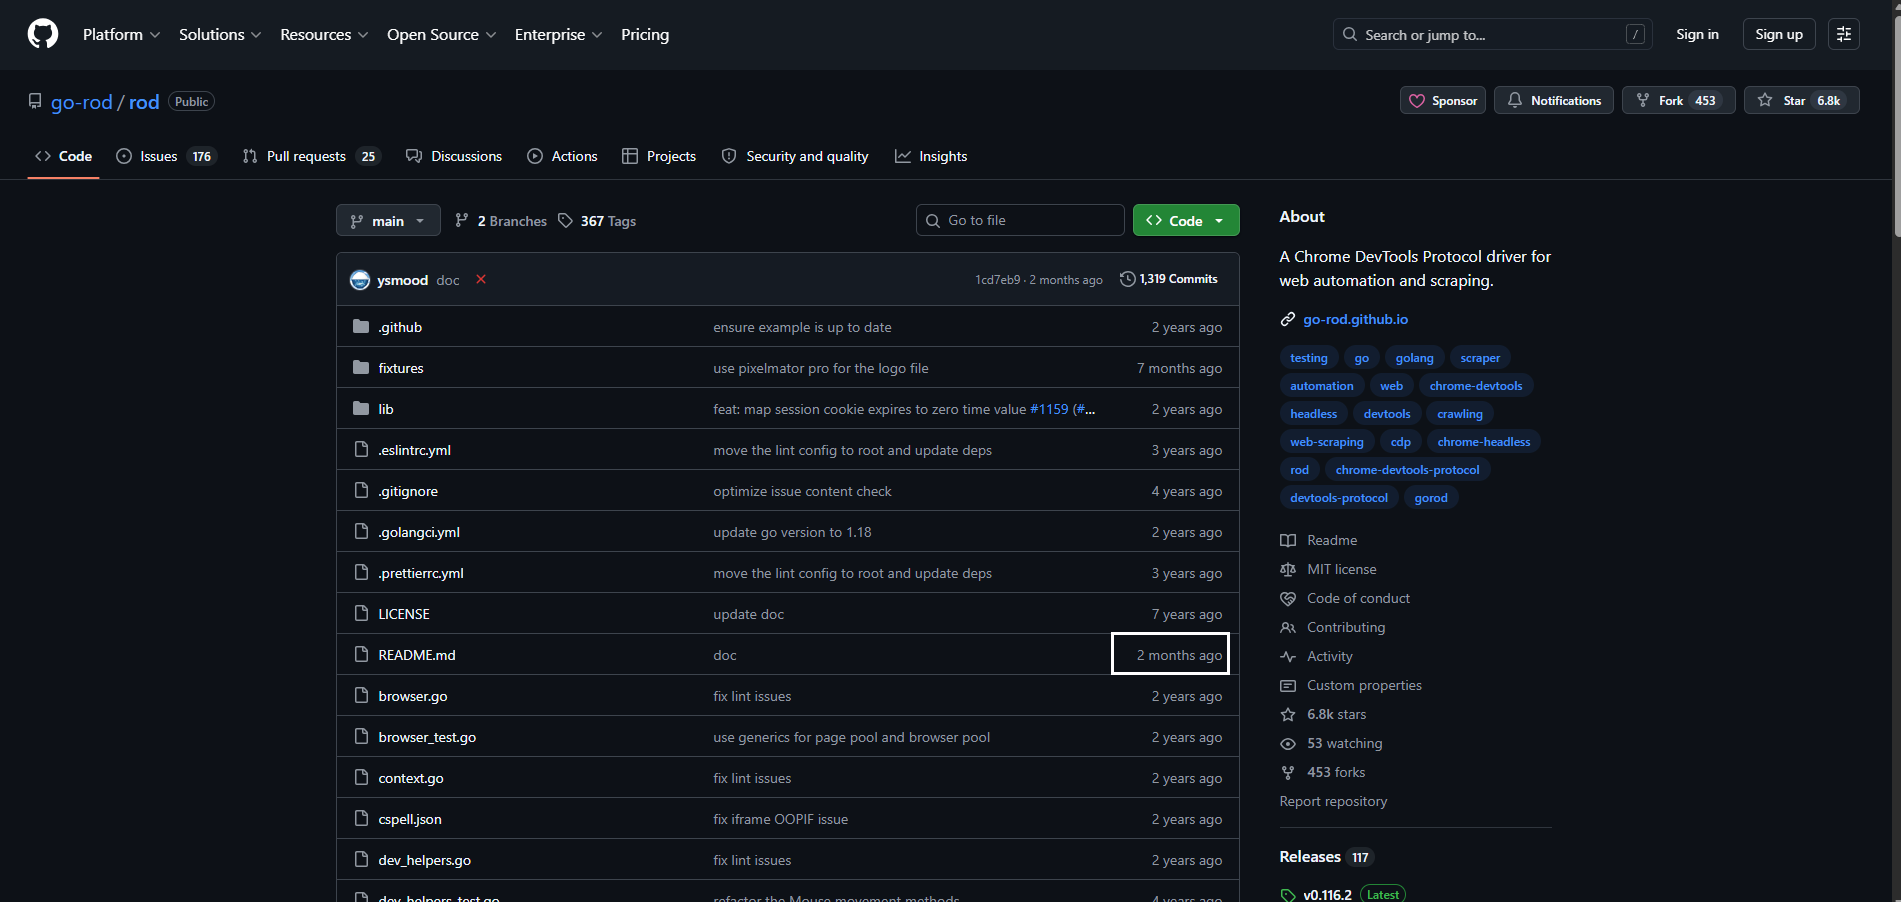1901x902 pixels.
Task: Open the Security and quality tab
Action: 795,156
